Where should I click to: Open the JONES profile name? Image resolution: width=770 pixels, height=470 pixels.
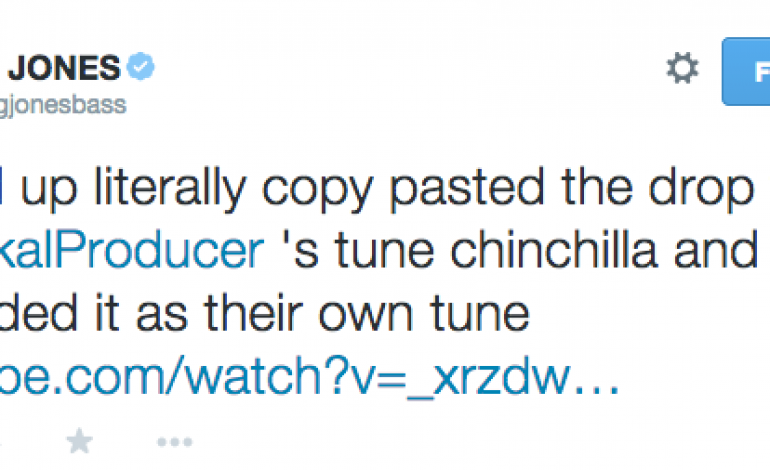click(x=62, y=68)
